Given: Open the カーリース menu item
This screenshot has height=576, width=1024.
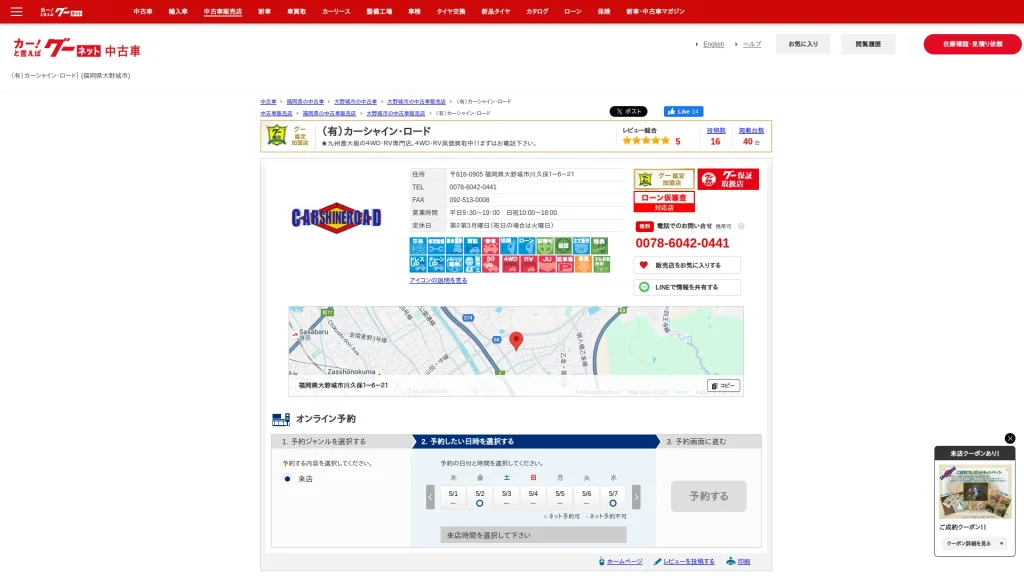Looking at the screenshot, I should coord(336,12).
